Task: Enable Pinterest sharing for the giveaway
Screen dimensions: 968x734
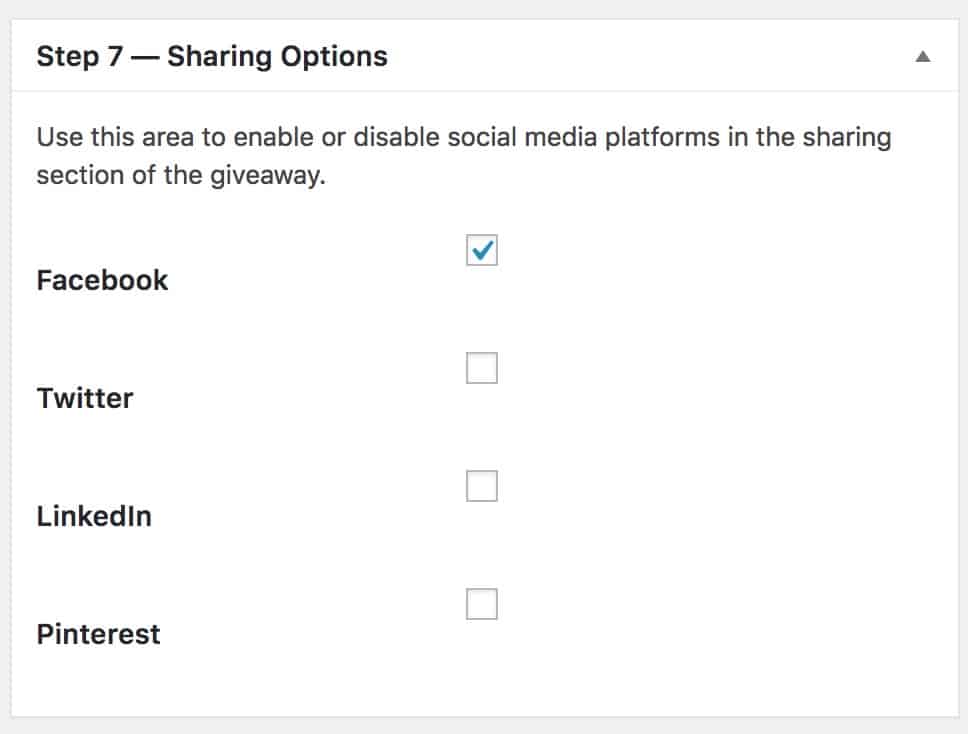Action: coord(481,604)
